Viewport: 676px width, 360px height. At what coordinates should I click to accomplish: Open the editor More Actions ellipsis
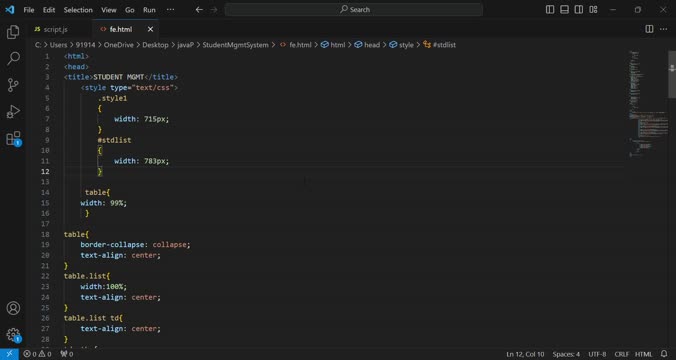coord(663,29)
